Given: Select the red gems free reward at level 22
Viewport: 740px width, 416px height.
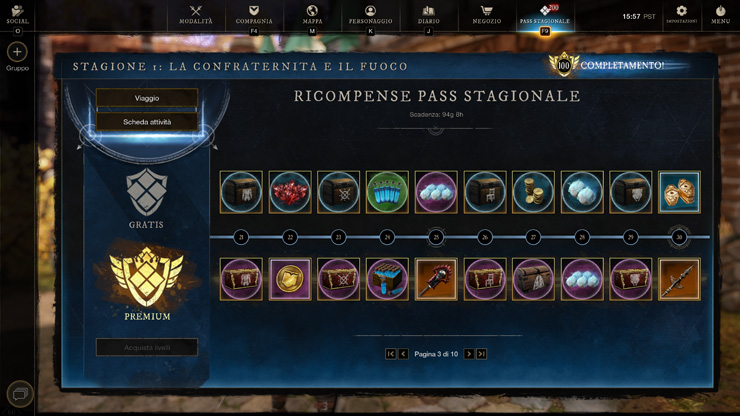Looking at the screenshot, I should pos(290,192).
